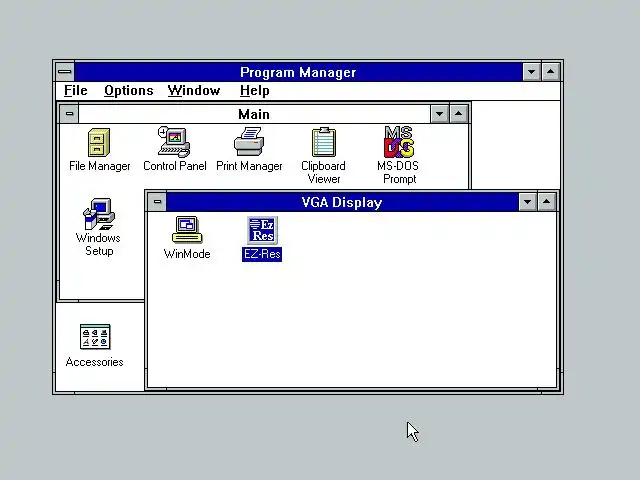Open the Main window control-menu box
The image size is (640, 480).
(69, 113)
